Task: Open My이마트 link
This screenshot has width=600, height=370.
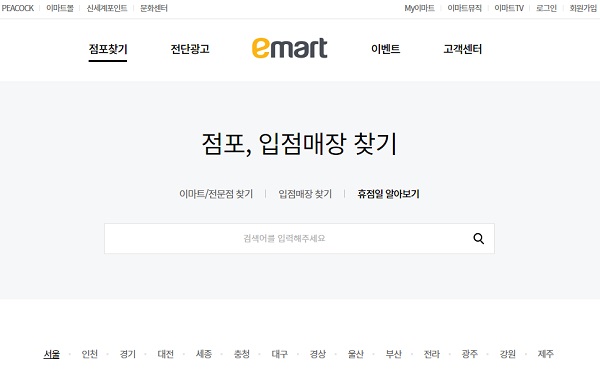Action: tap(419, 8)
